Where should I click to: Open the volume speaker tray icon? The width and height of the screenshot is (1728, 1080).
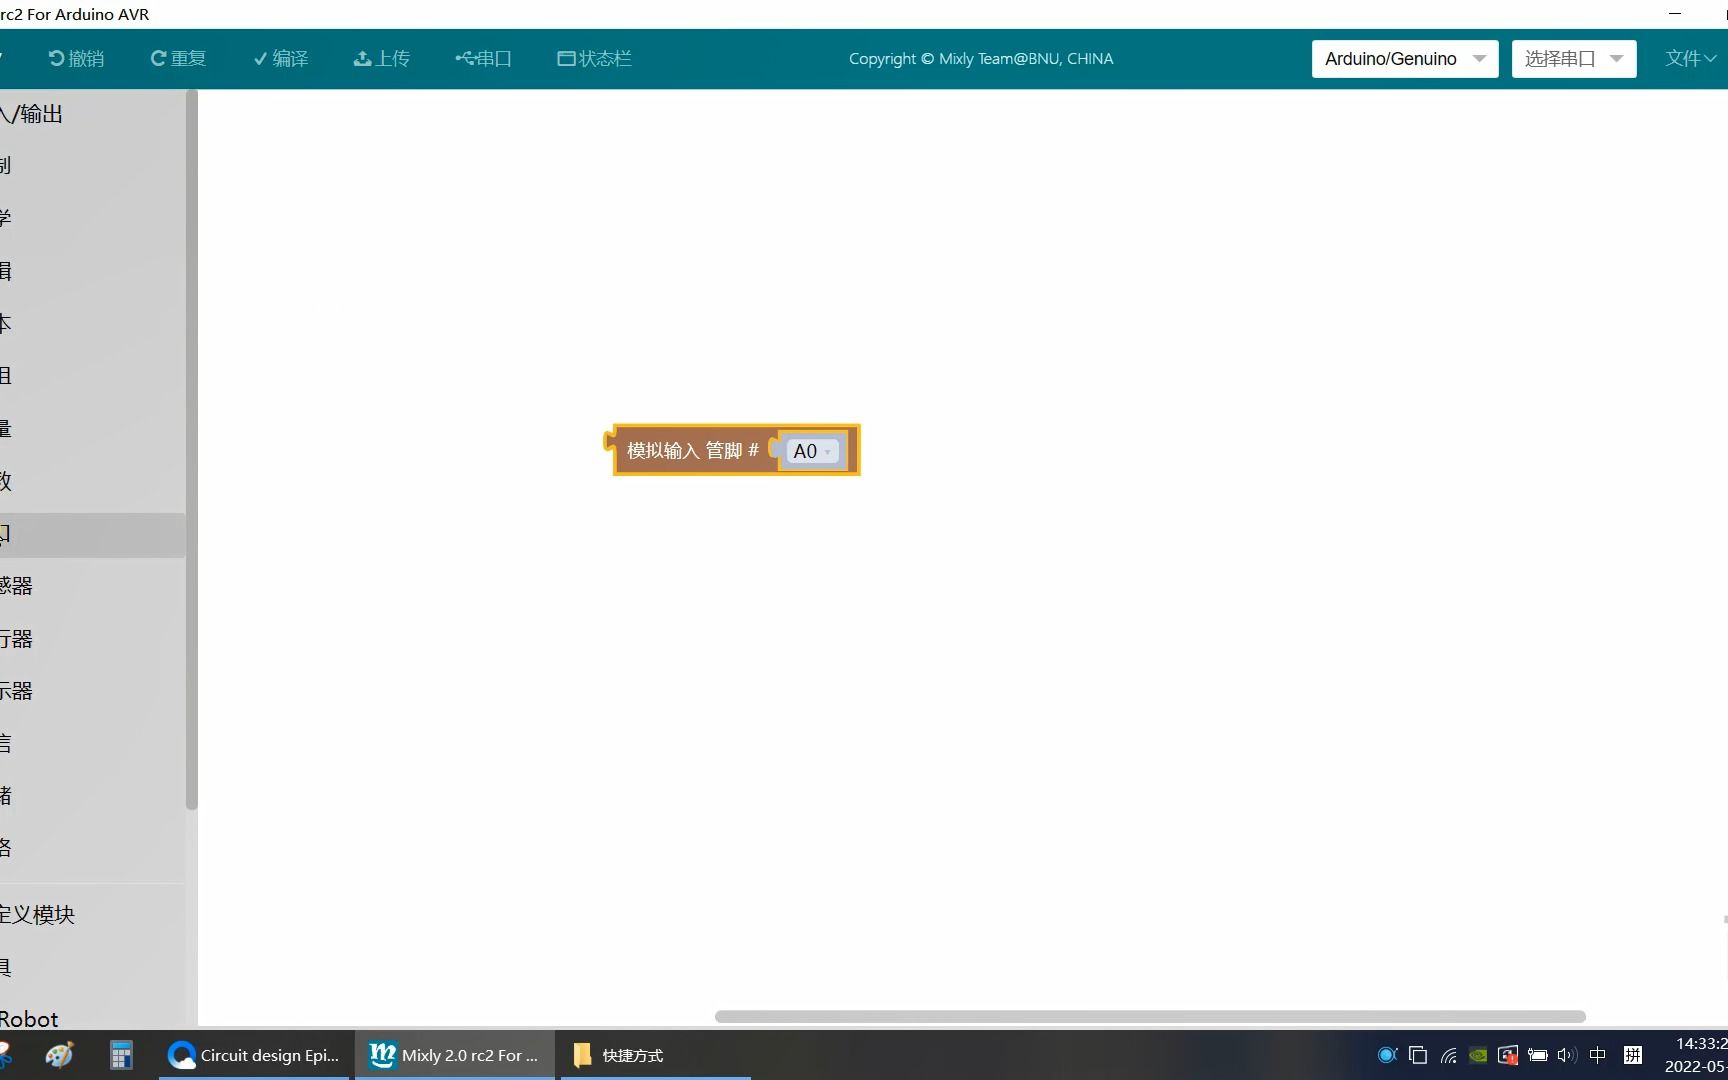point(1567,1055)
